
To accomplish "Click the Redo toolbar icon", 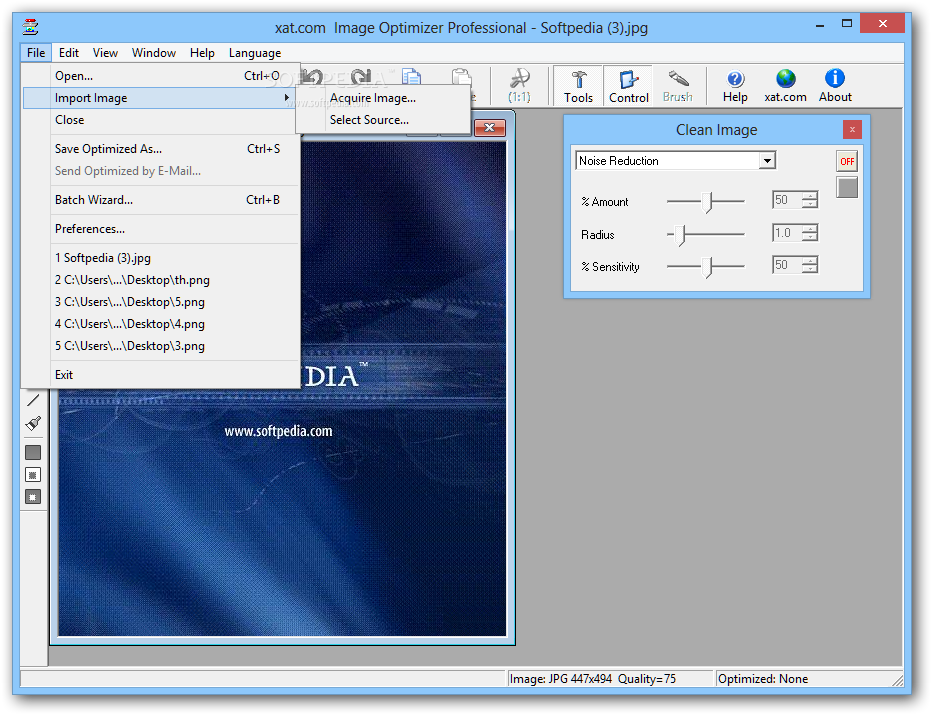I will point(361,77).
